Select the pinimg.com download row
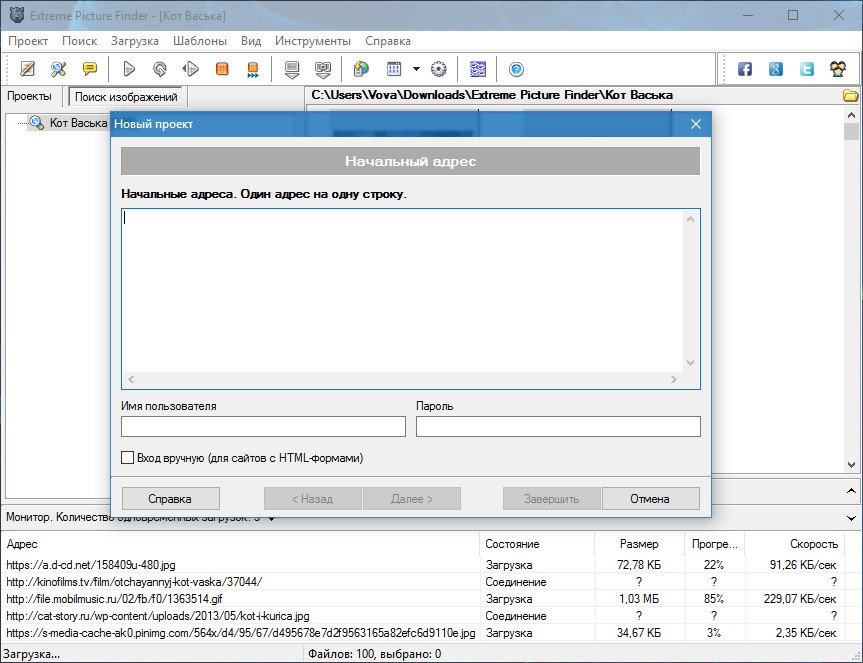Viewport: 863px width, 663px height. (424, 633)
